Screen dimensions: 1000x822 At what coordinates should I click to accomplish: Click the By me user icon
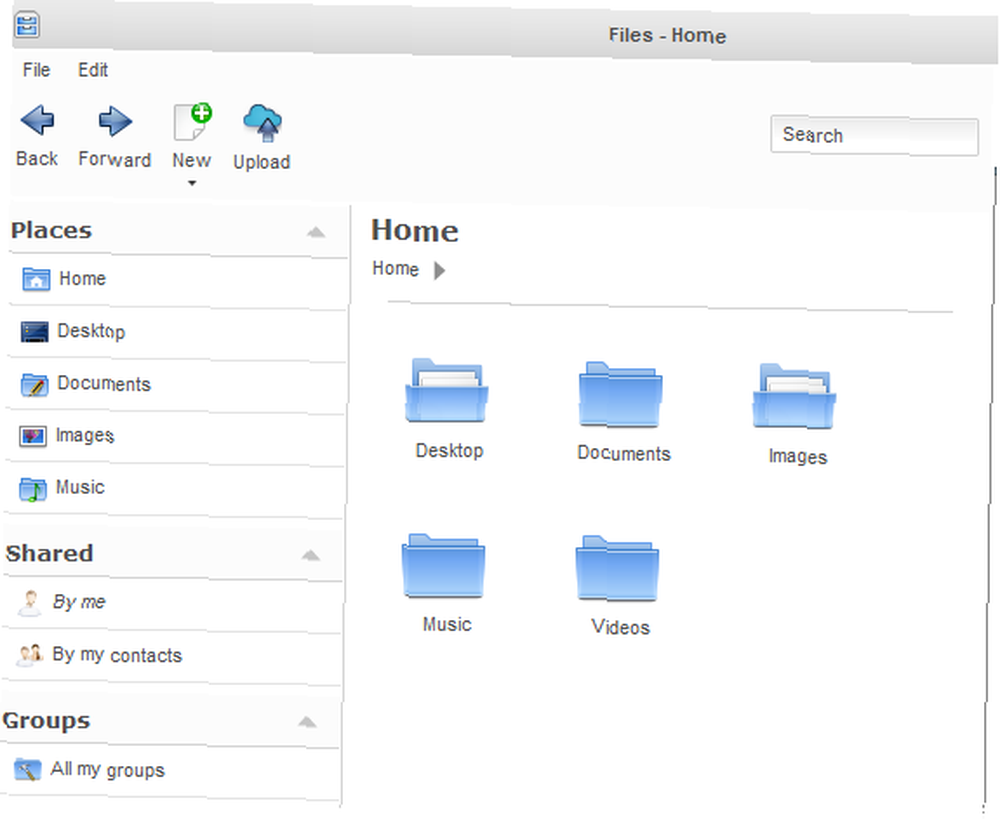click(29, 603)
